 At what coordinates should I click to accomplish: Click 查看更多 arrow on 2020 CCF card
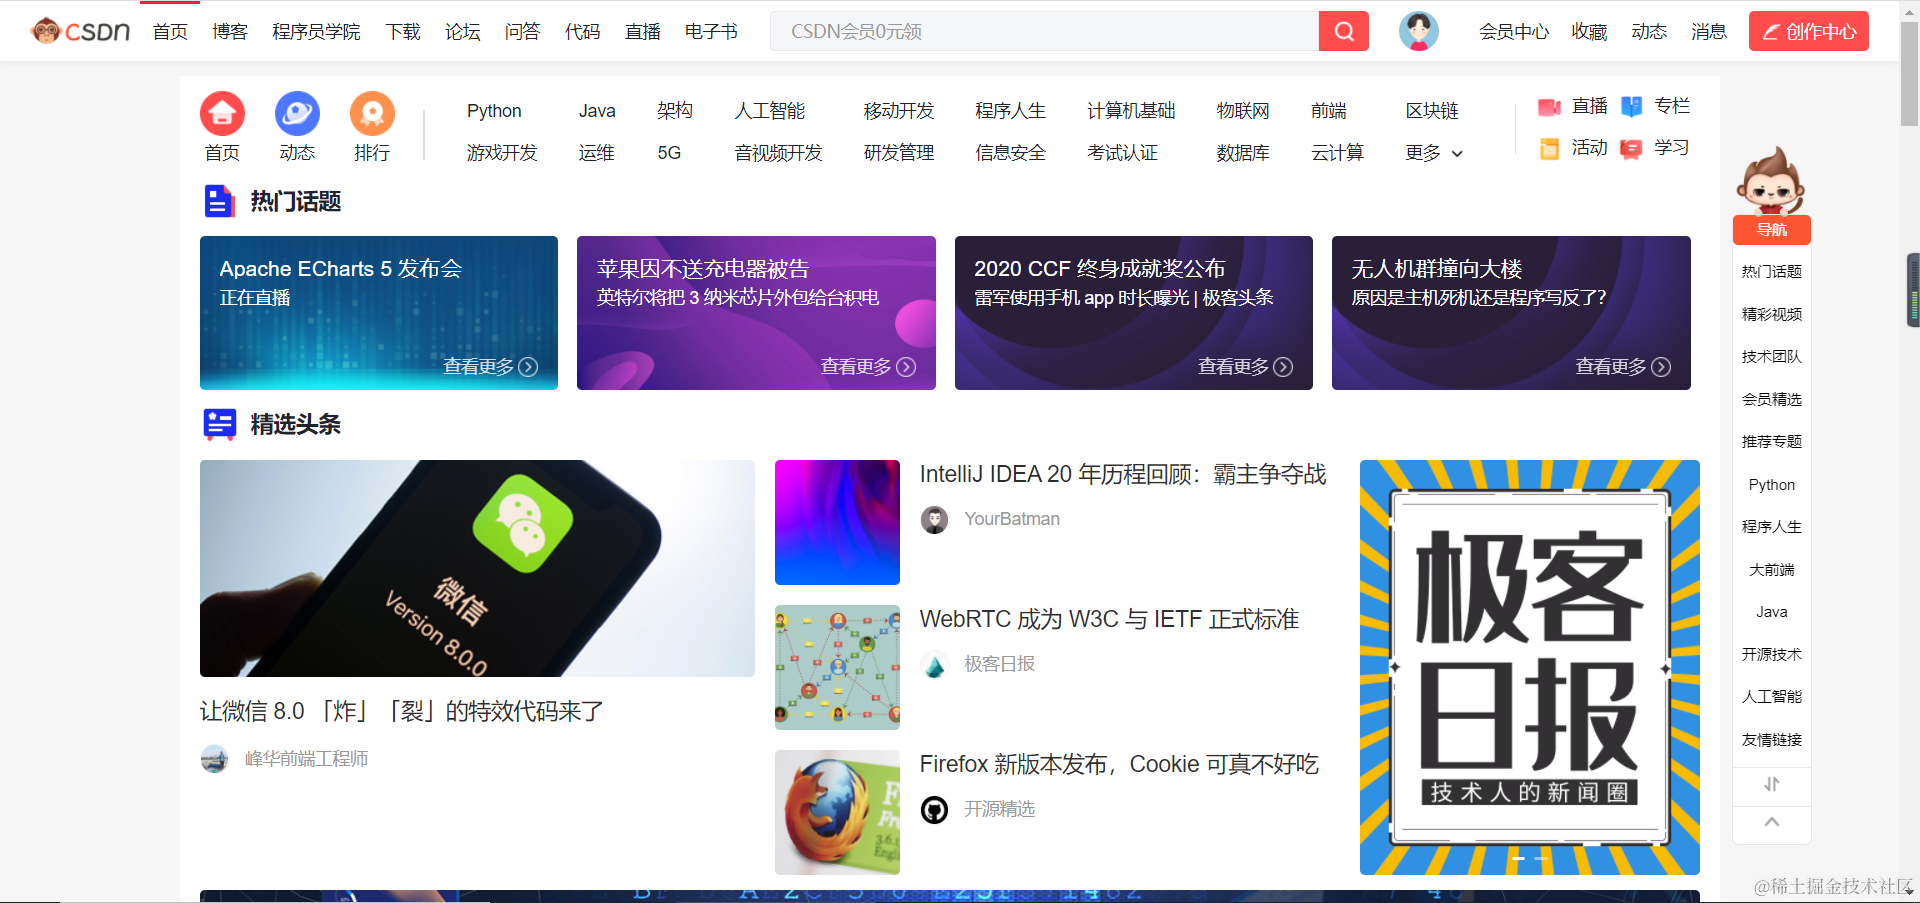pyautogui.click(x=1283, y=367)
